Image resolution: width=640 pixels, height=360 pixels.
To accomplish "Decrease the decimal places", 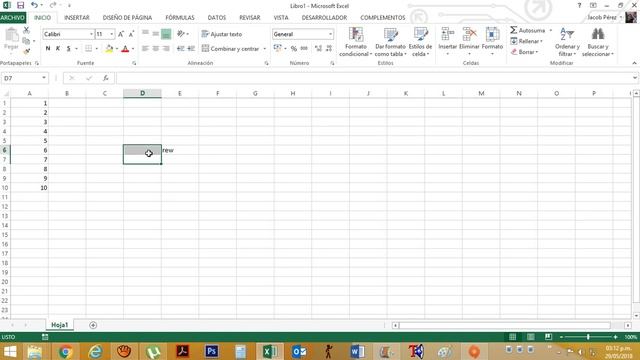I will (329, 49).
